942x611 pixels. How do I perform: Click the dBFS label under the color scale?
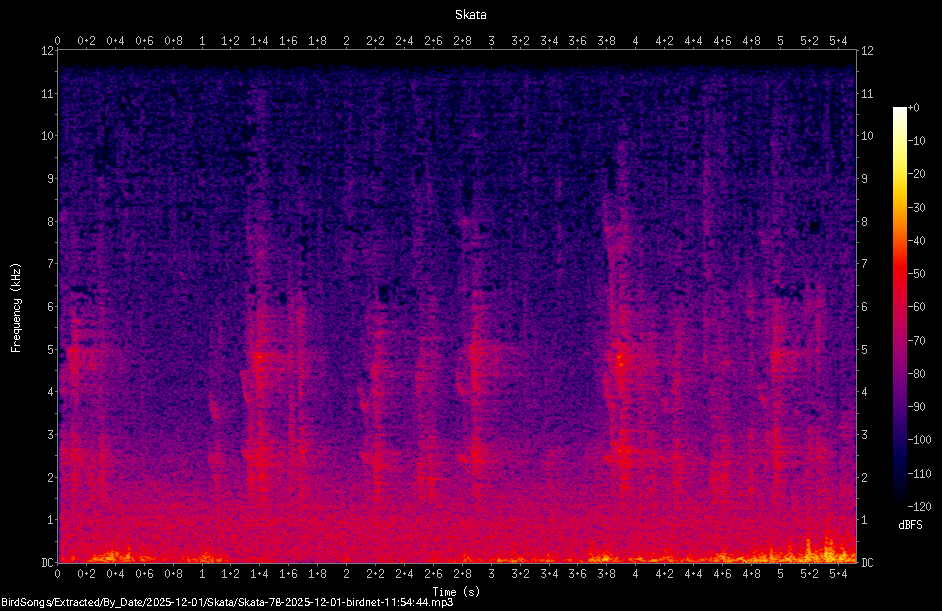click(910, 524)
